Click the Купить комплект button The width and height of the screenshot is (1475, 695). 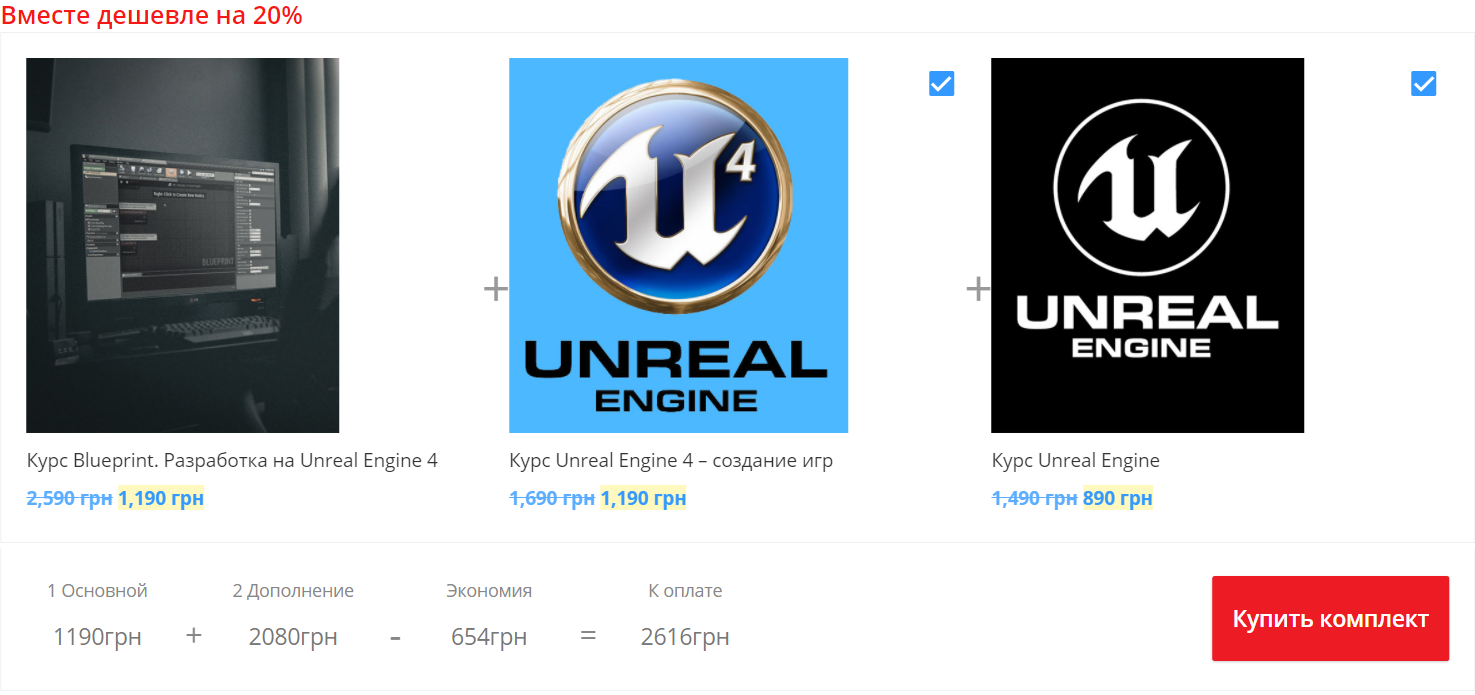coord(1330,618)
